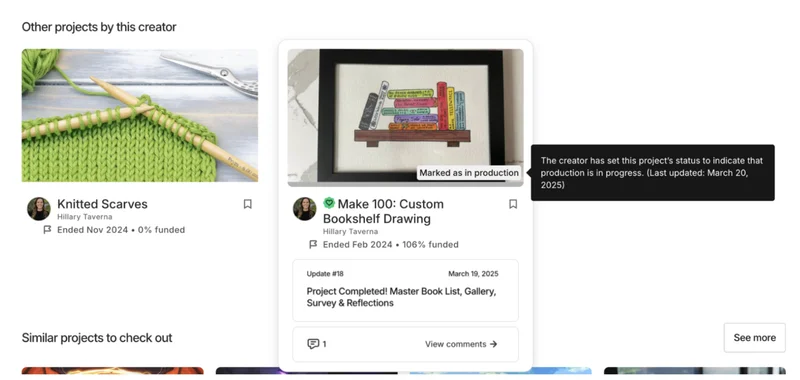Screen dimensions: 800x380
Task: Bookmark the Knitted Scarves project
Action: tap(247, 204)
